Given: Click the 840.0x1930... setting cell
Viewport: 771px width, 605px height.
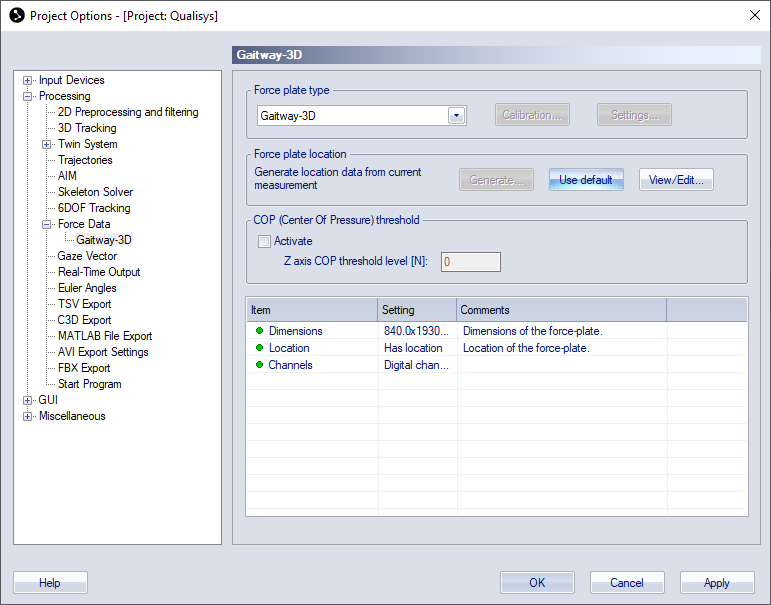Looking at the screenshot, I should (416, 331).
